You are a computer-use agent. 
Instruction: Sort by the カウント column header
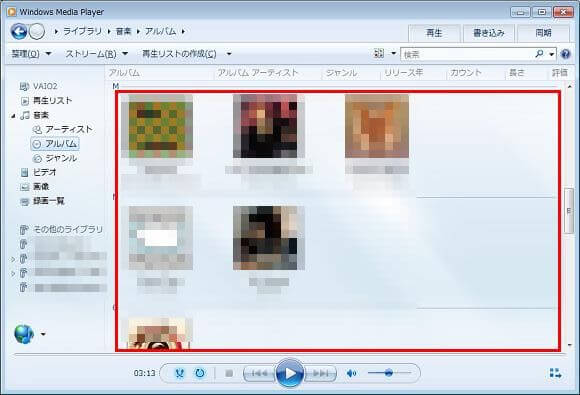[x=466, y=73]
